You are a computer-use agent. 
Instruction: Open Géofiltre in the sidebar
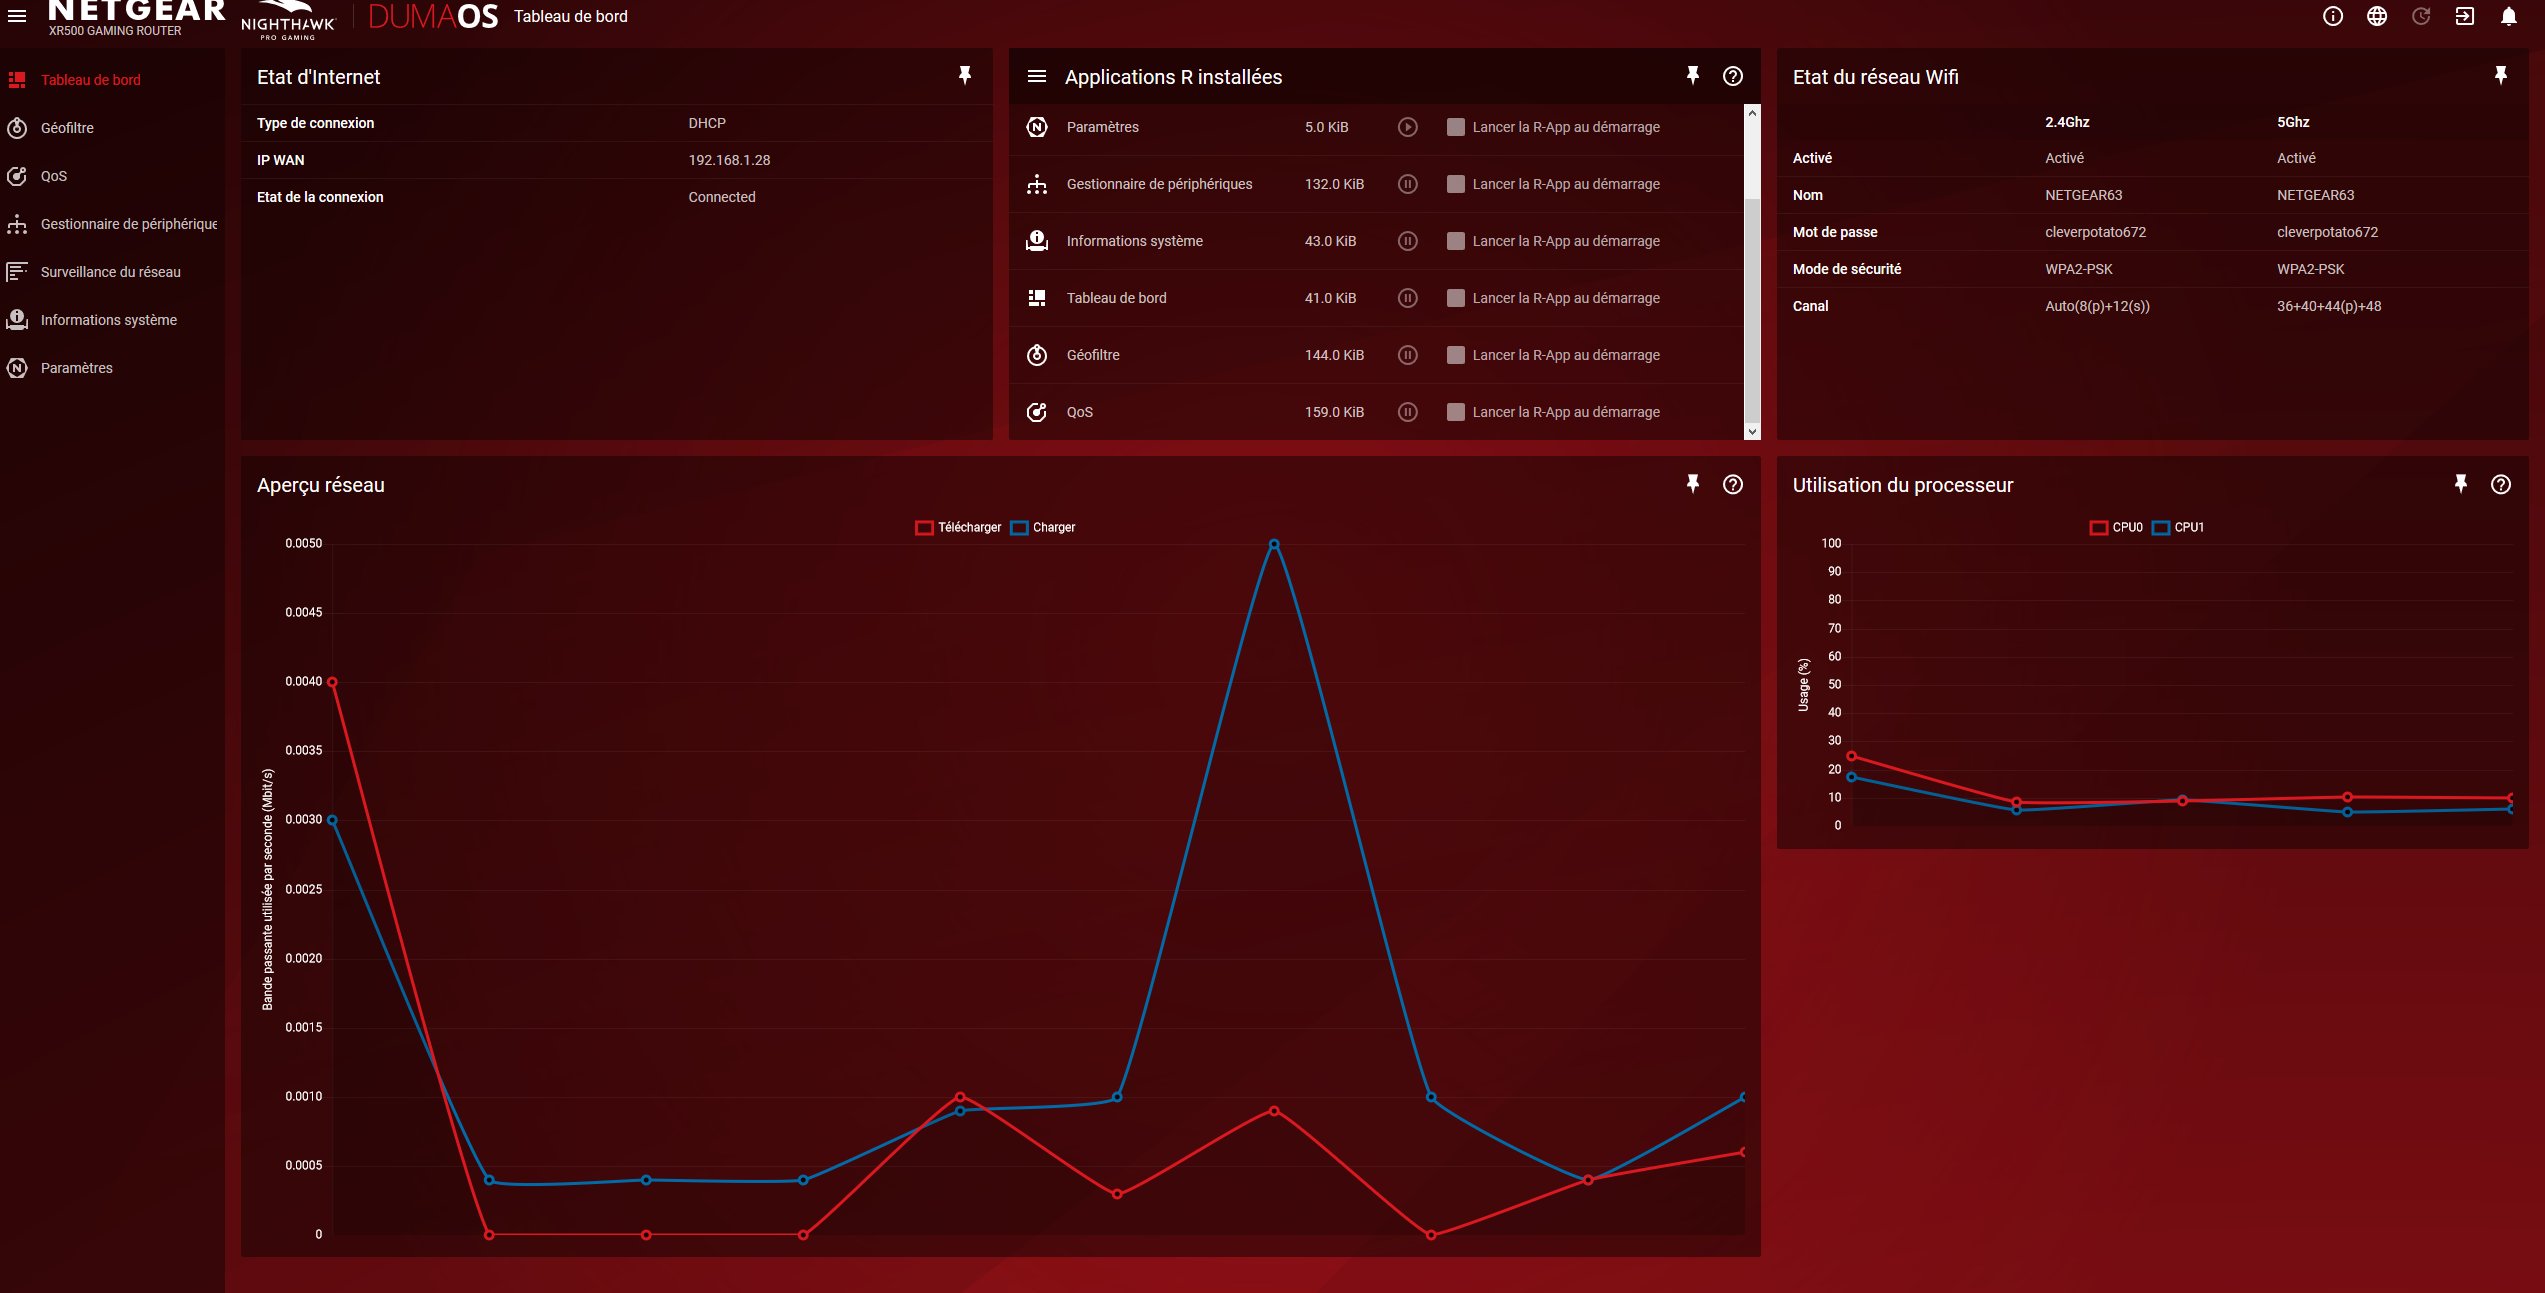coord(67,128)
